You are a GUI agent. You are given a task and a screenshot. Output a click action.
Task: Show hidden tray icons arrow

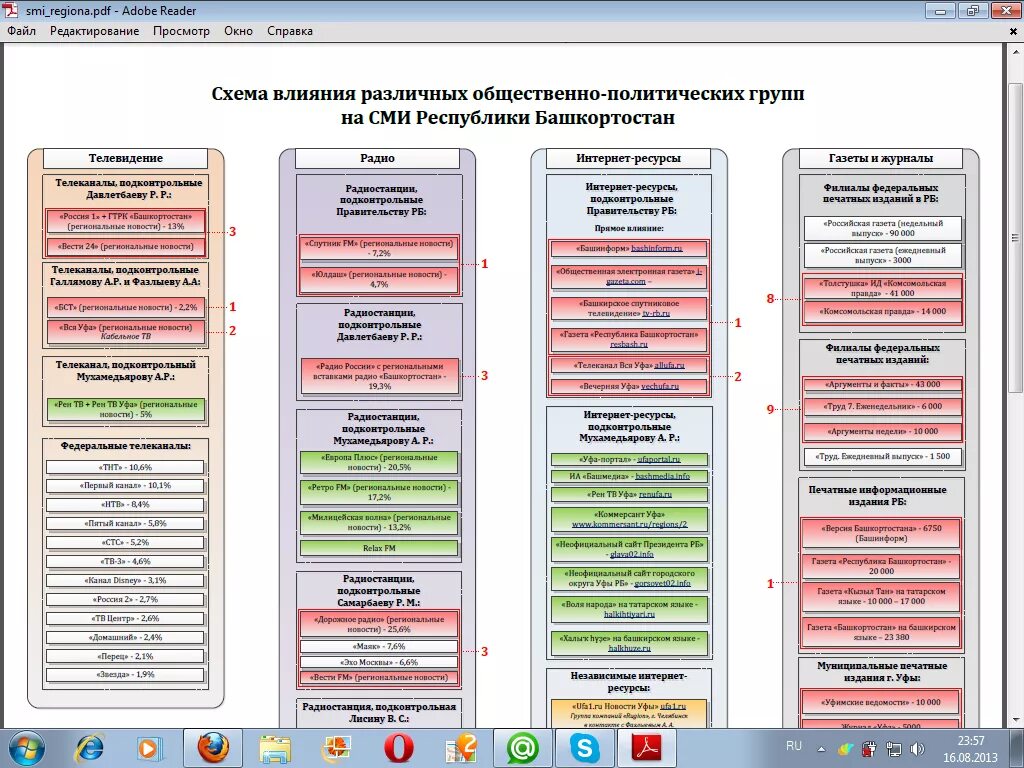tap(821, 750)
